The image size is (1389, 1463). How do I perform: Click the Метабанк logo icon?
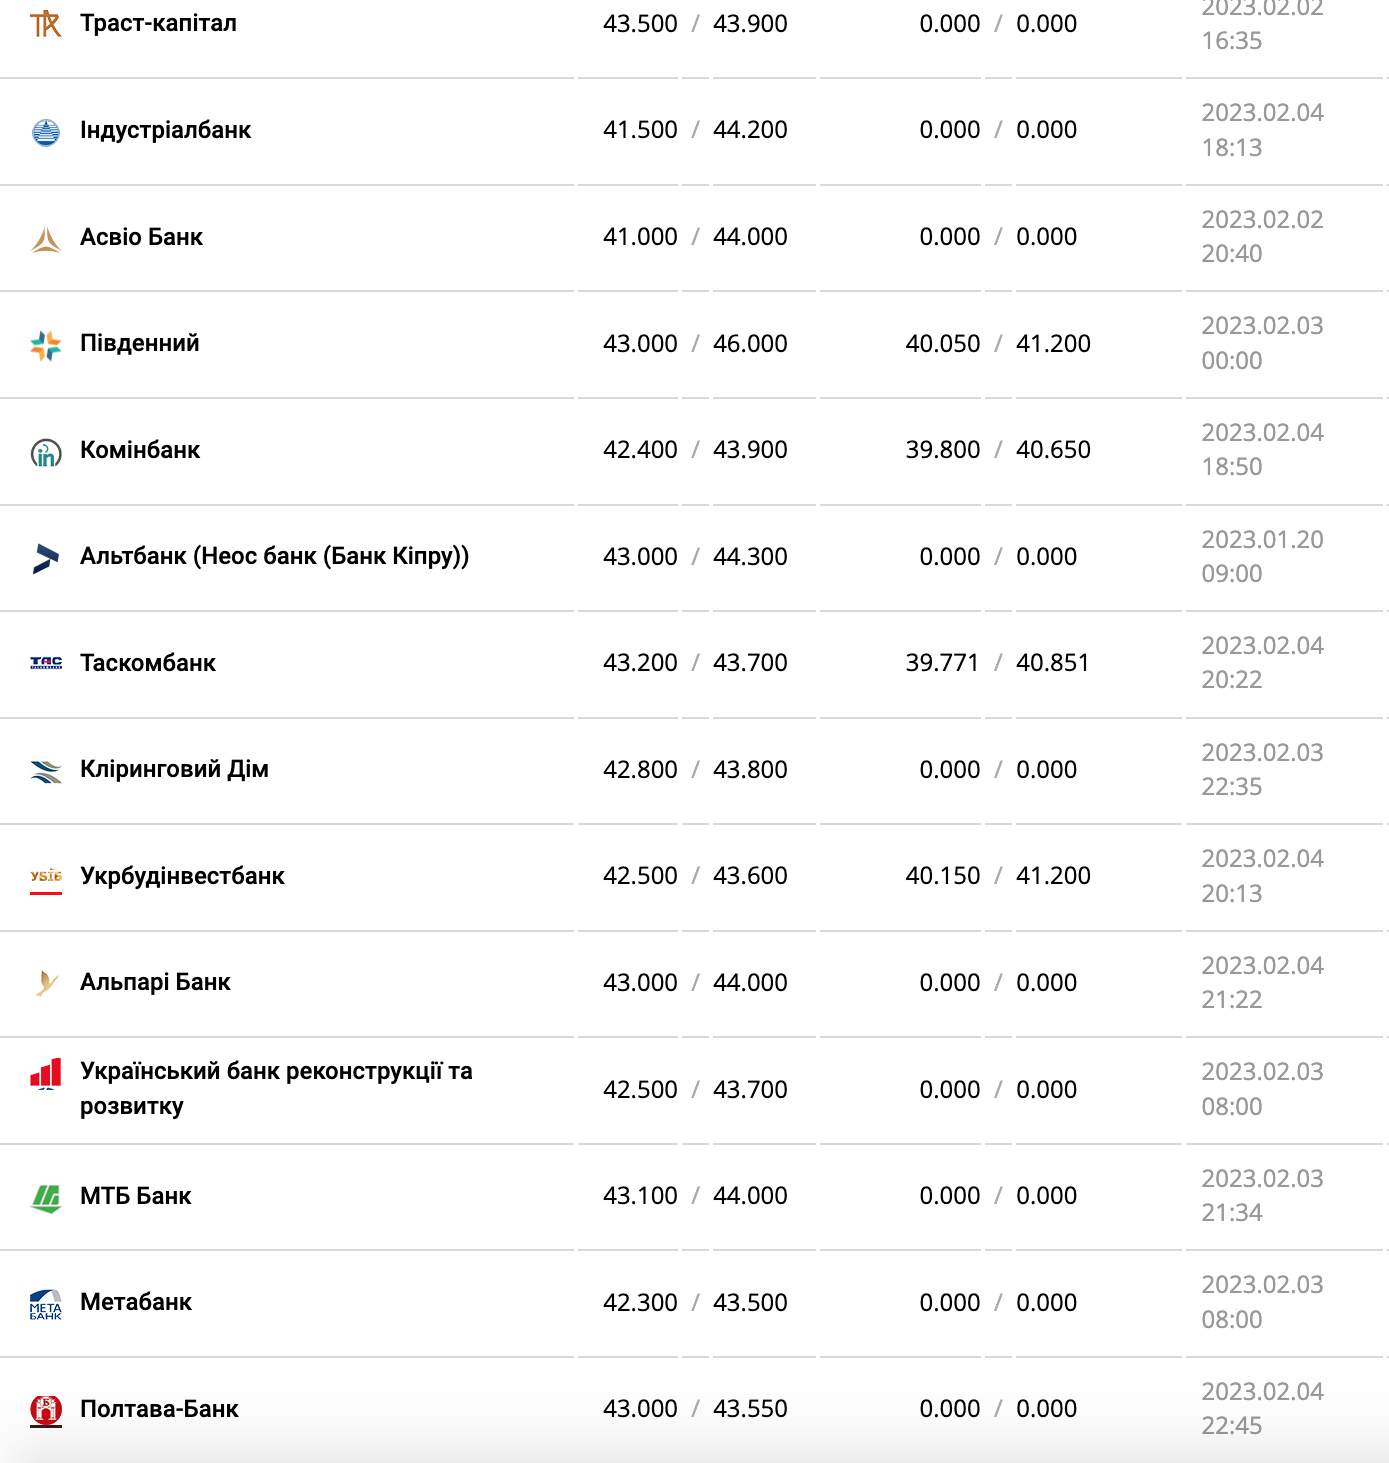point(46,1304)
